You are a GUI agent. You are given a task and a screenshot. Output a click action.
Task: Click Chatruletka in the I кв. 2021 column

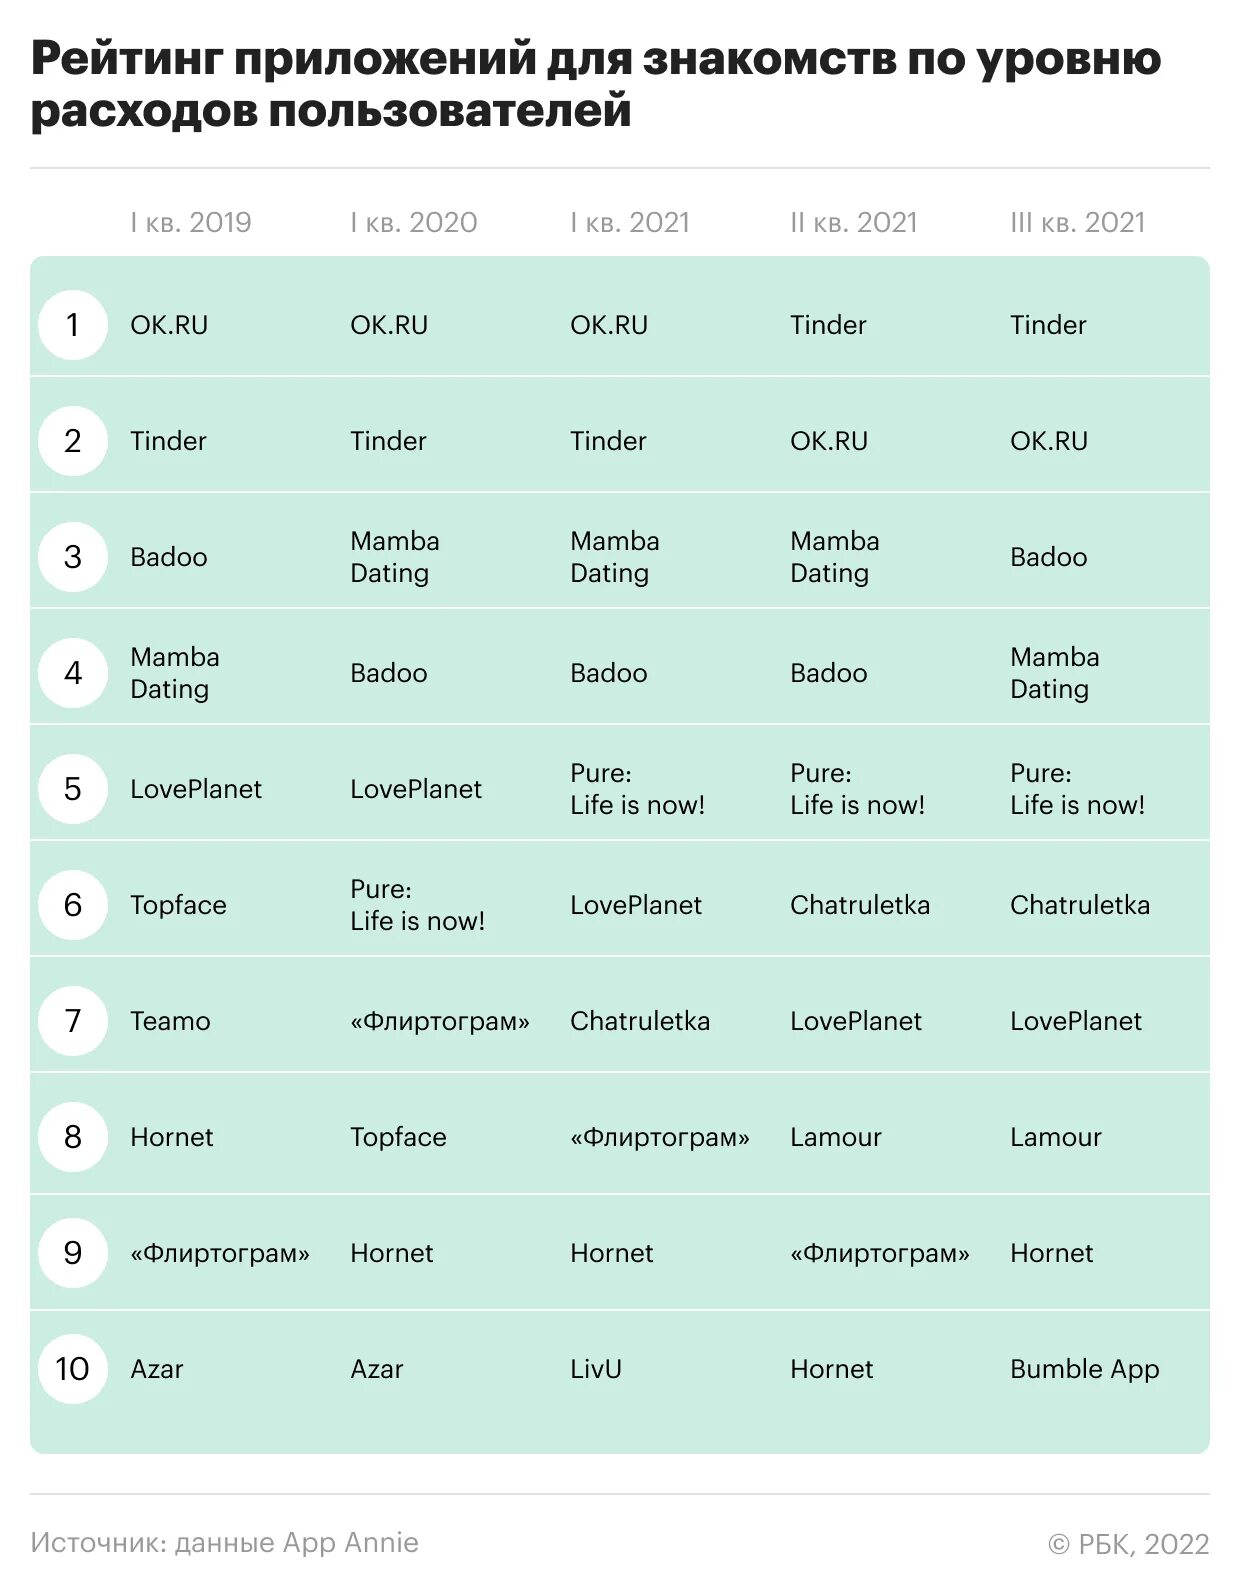[x=640, y=1021]
